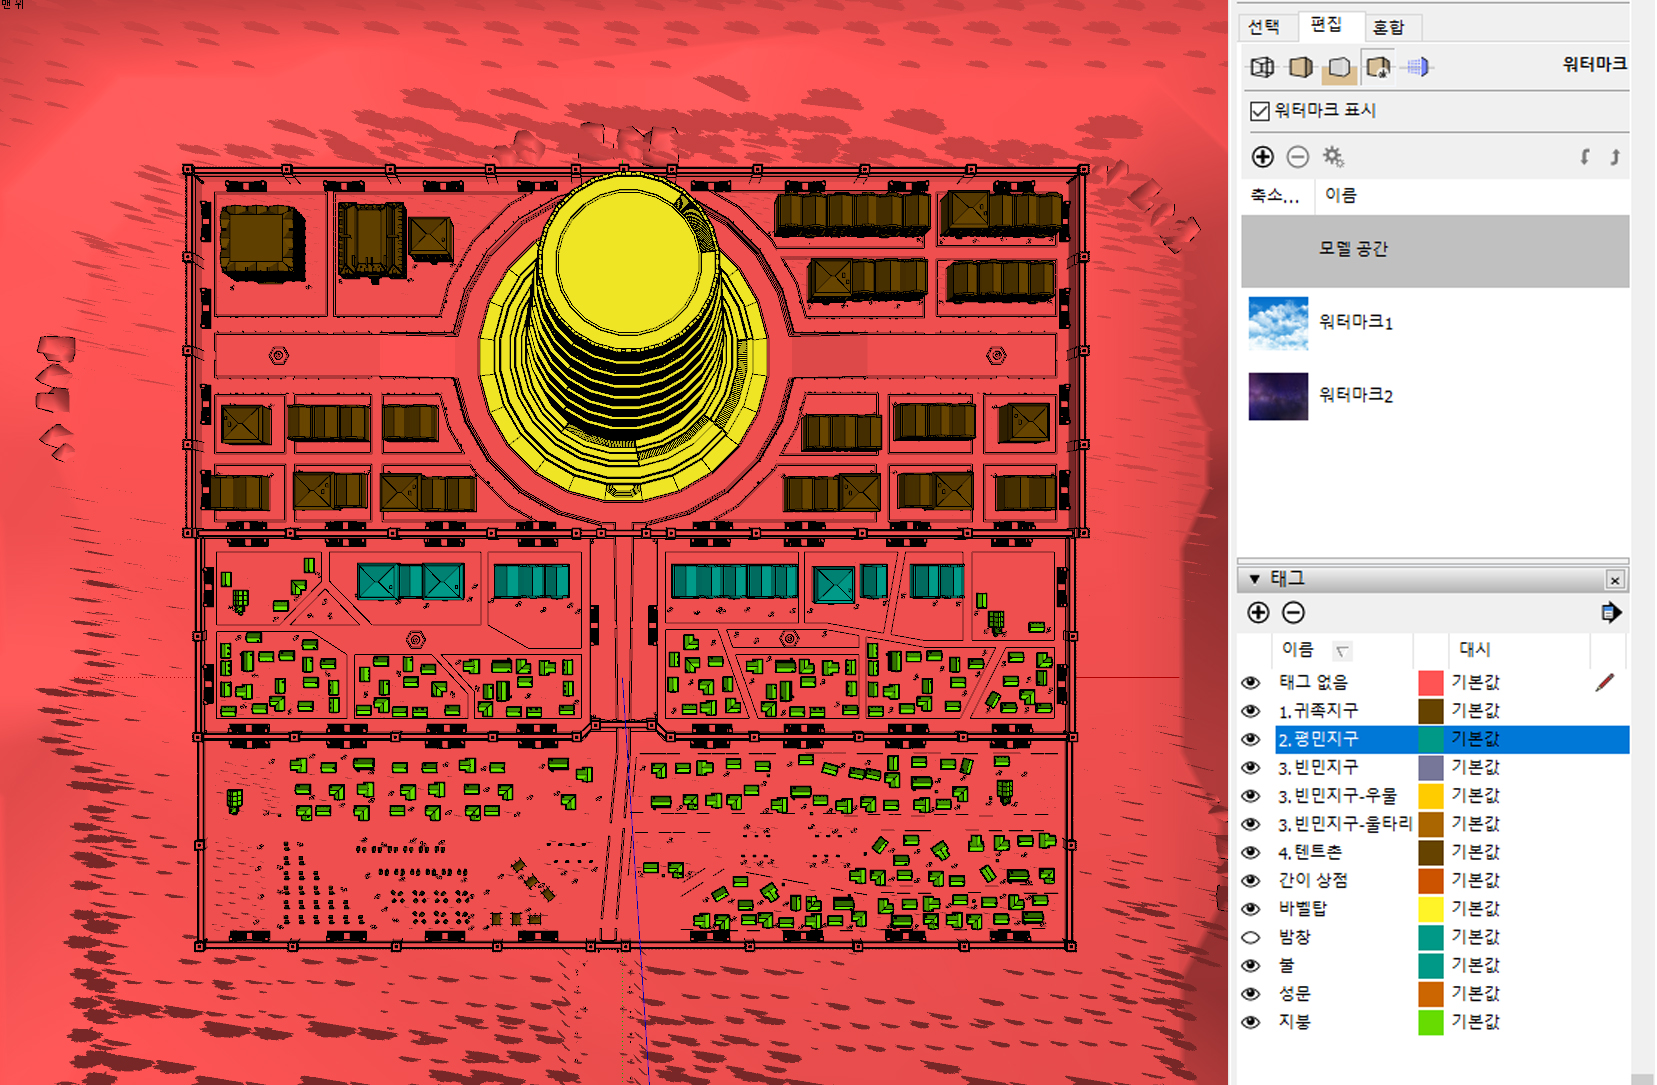Open the Edge settings style icon
Image resolution: width=1657 pixels, height=1085 pixels.
tap(1262, 67)
